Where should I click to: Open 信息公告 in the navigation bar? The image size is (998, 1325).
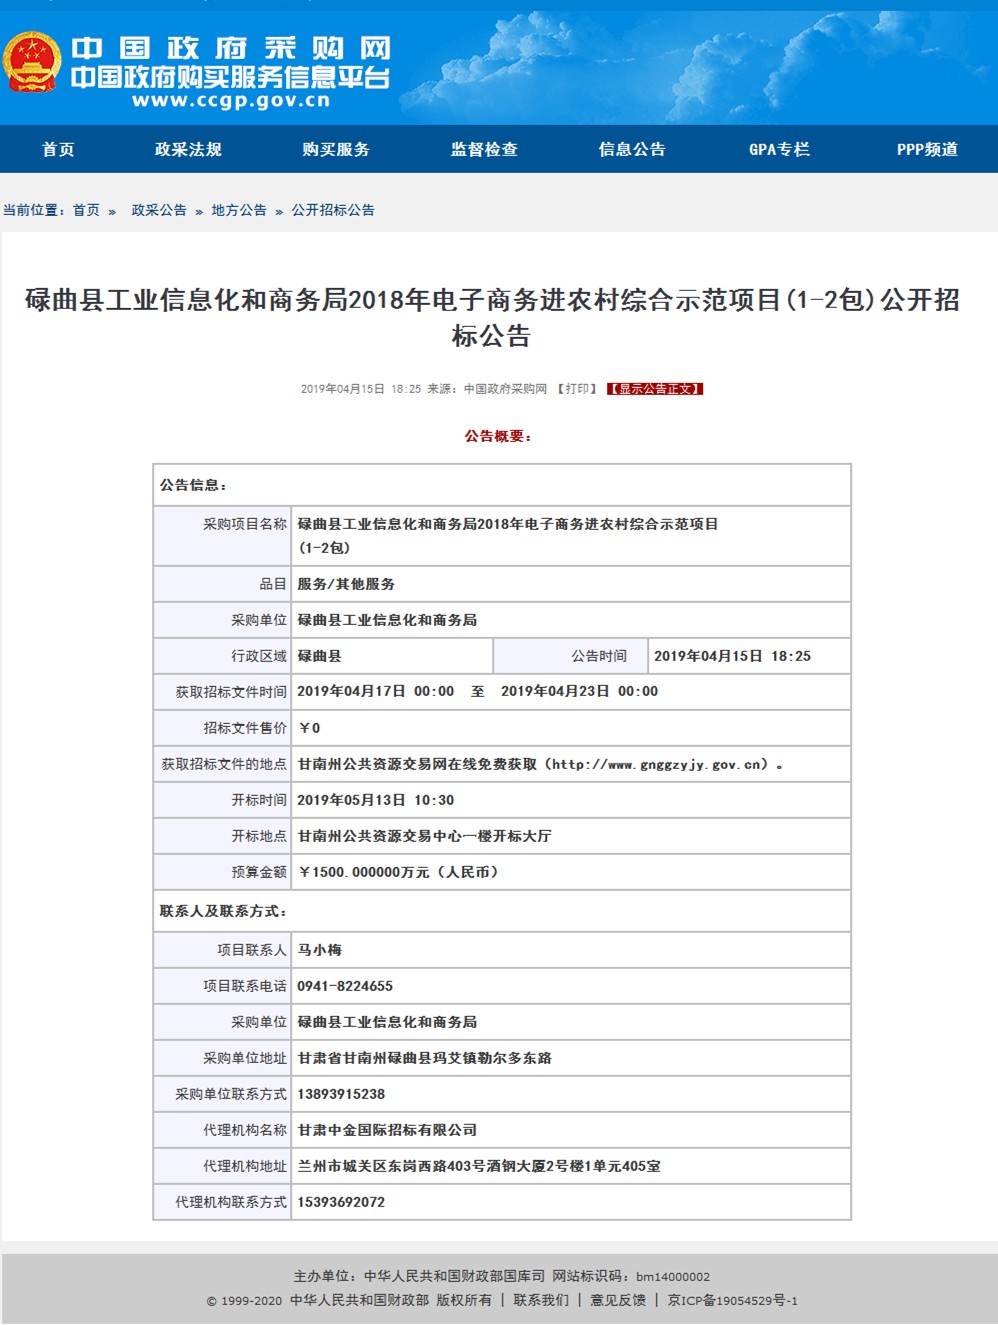(x=632, y=149)
